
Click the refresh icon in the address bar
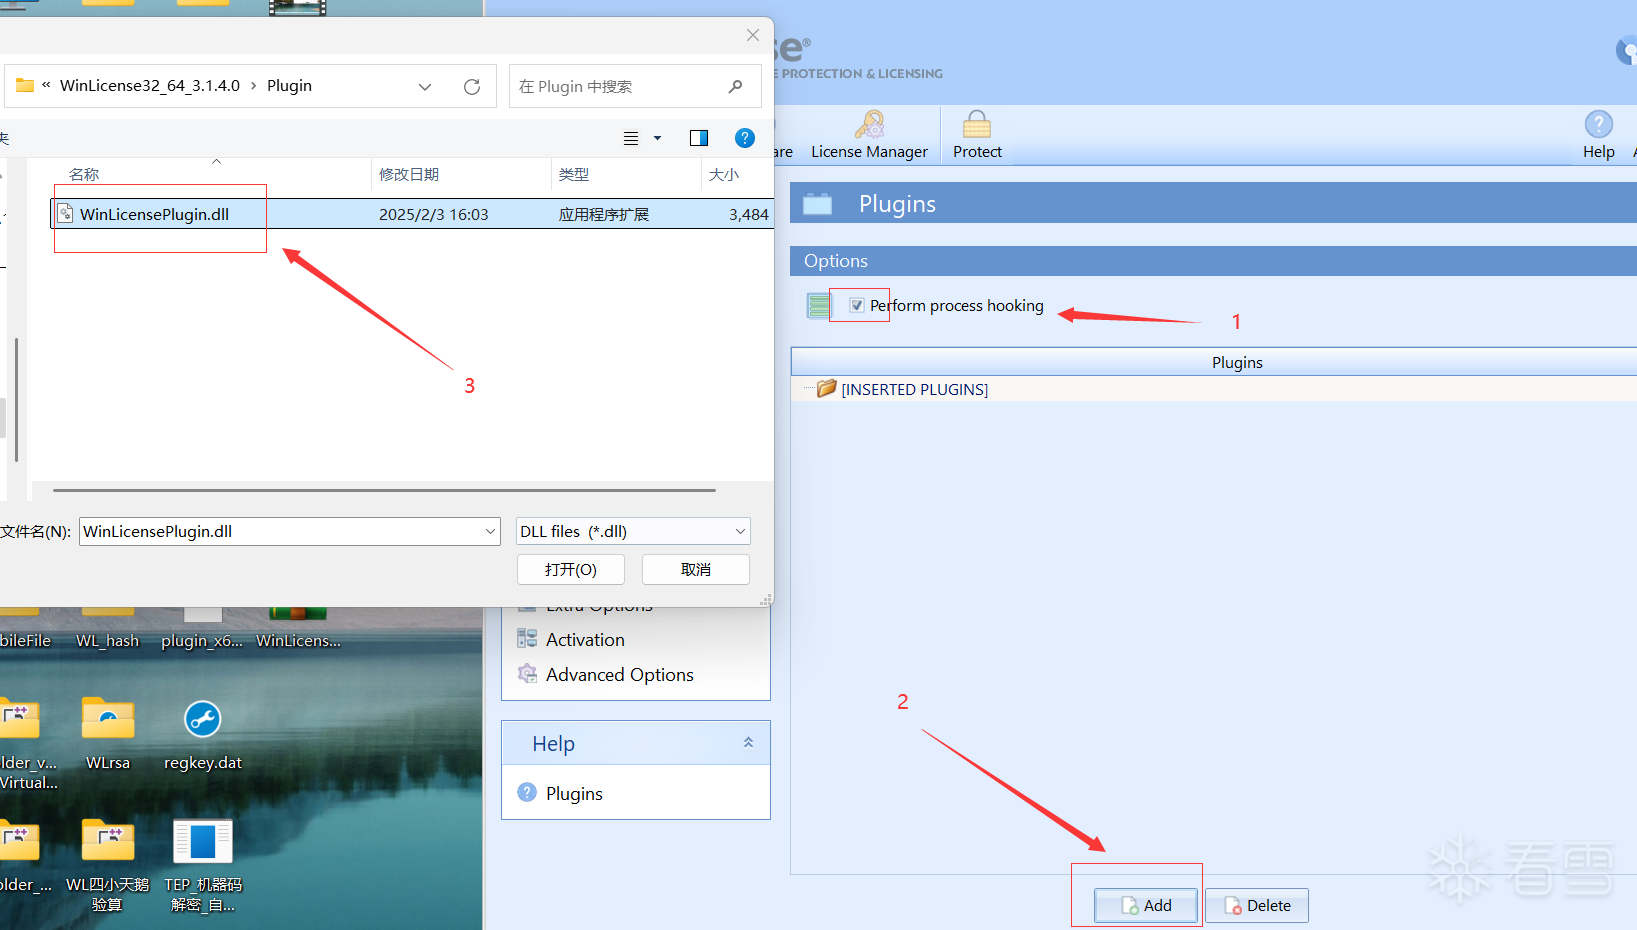(x=471, y=86)
